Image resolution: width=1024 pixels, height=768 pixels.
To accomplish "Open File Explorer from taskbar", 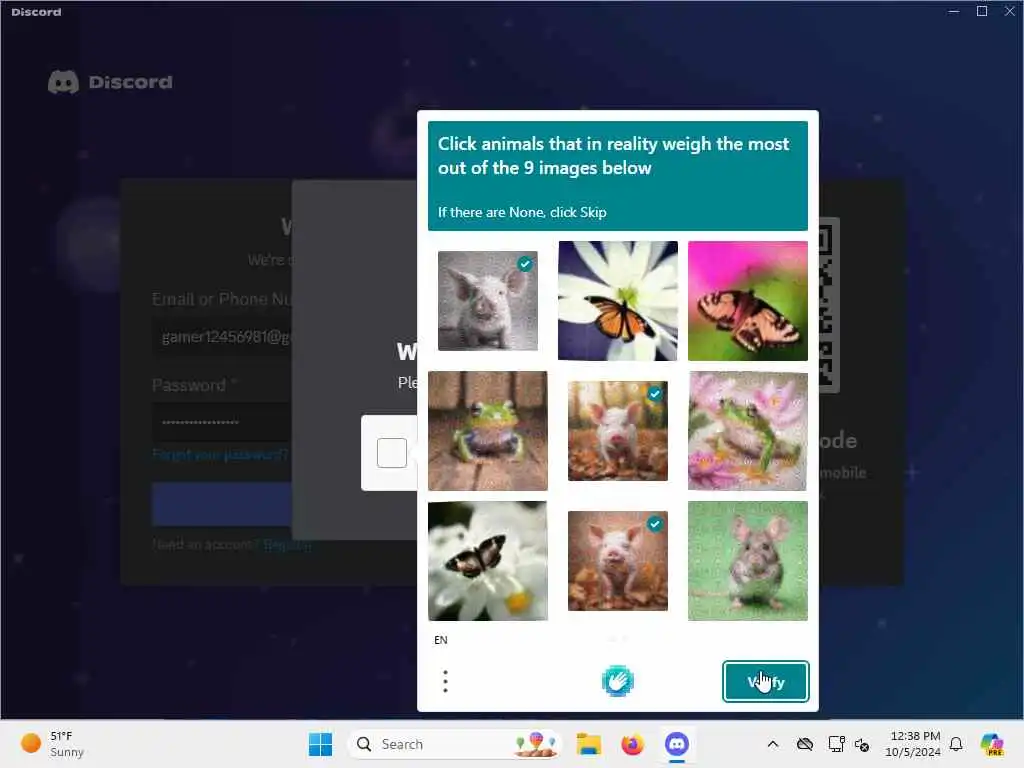I will pos(588,744).
